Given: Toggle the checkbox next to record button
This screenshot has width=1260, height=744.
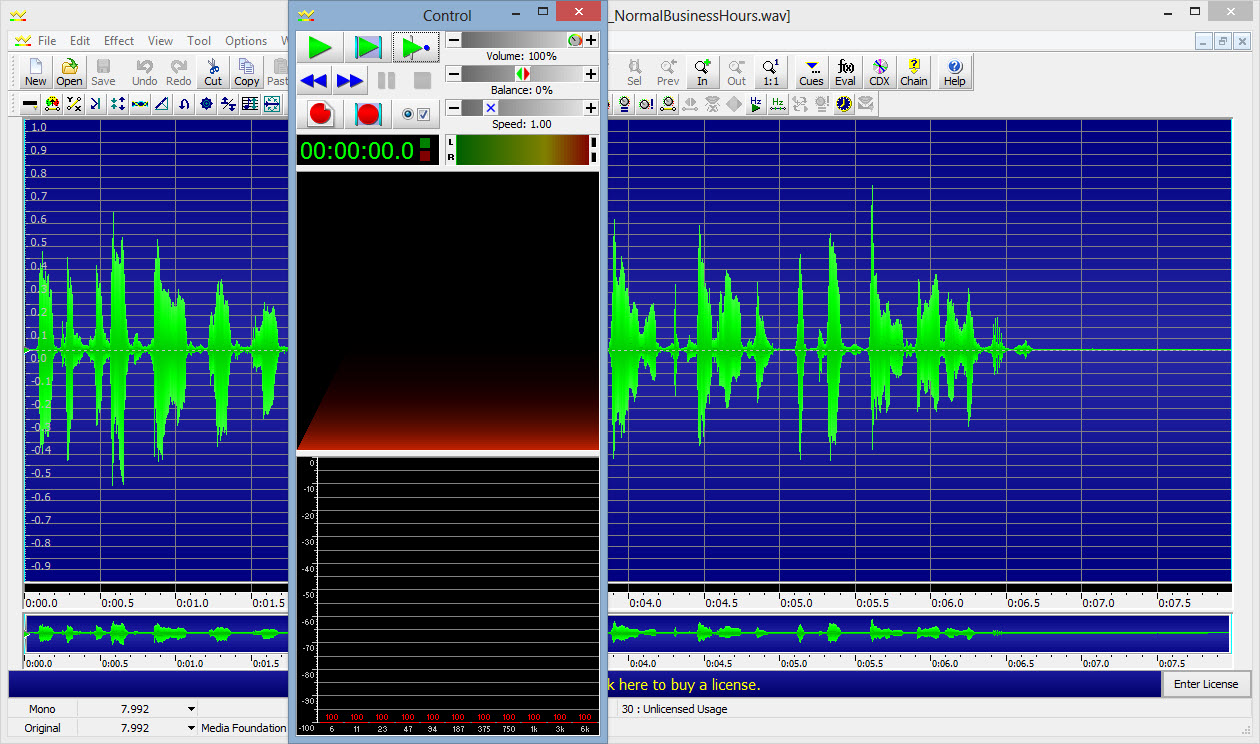Looking at the screenshot, I should tap(423, 114).
